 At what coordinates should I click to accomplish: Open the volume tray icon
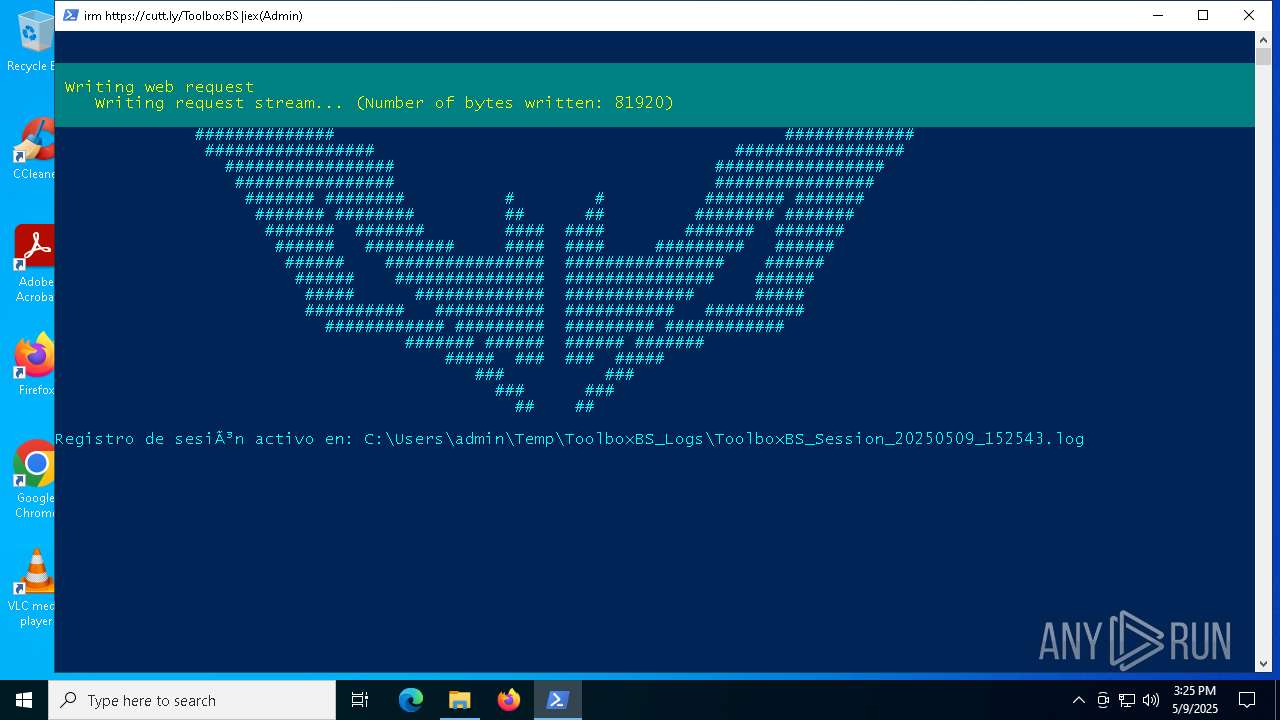(1151, 700)
